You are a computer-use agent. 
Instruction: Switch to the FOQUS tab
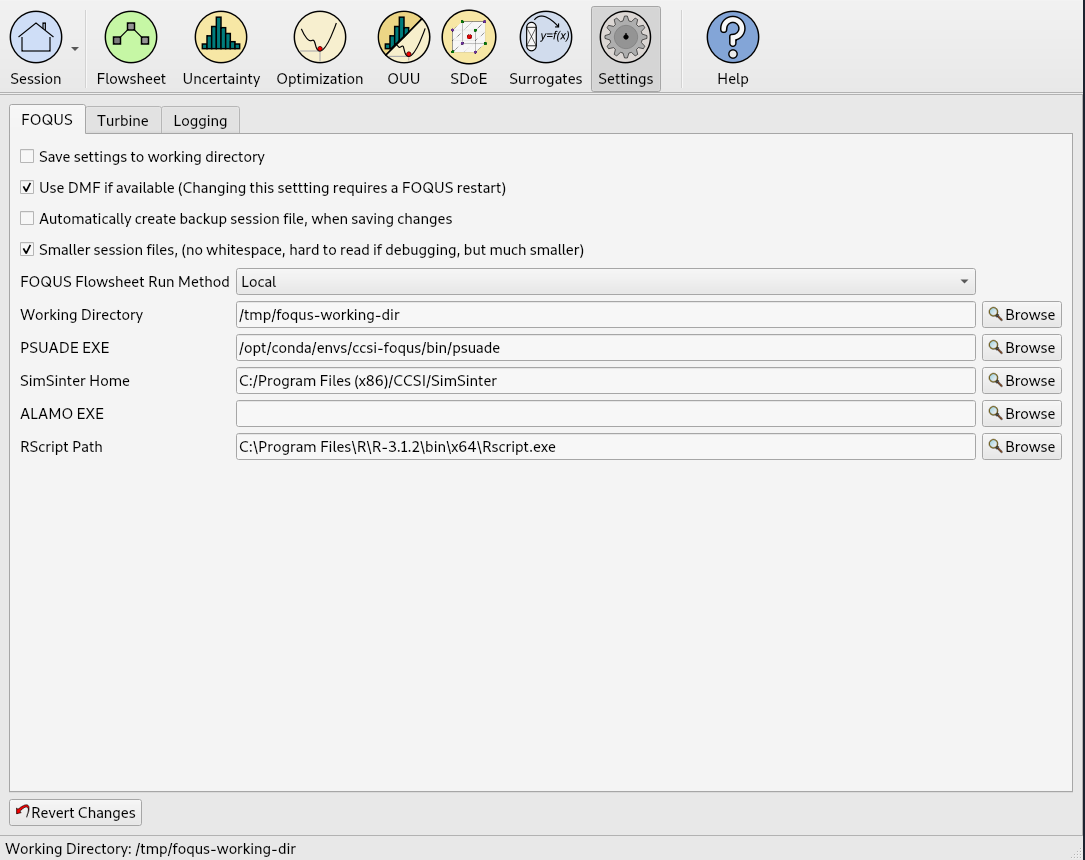click(47, 120)
